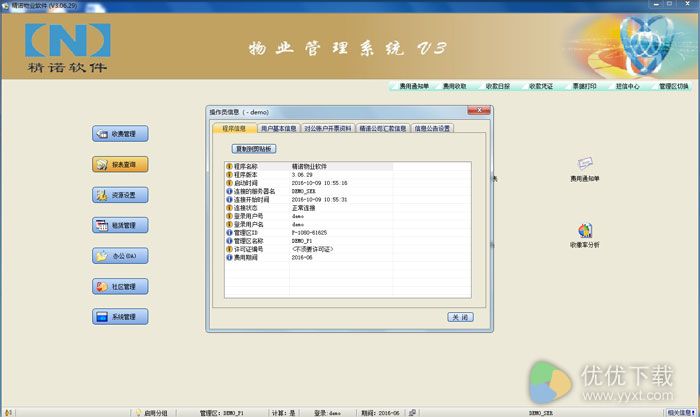Open 资源设置 module button
The image size is (700, 417).
click(120, 195)
